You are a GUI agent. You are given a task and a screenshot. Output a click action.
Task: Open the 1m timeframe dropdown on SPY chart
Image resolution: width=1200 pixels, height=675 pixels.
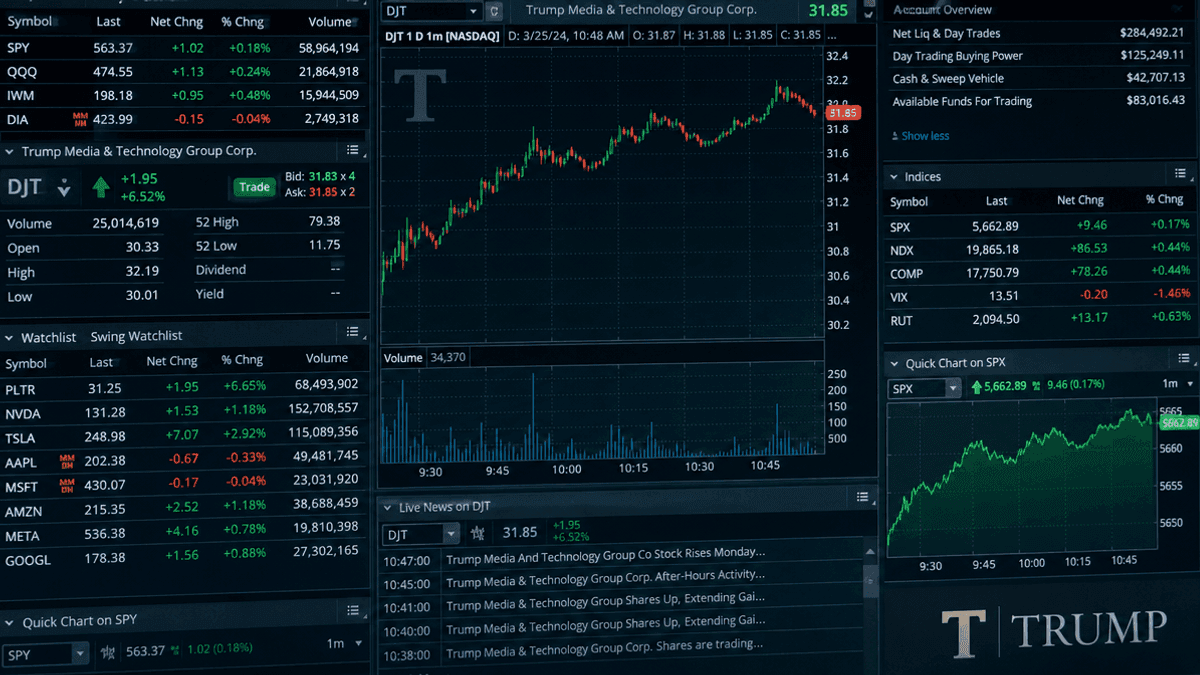point(345,643)
